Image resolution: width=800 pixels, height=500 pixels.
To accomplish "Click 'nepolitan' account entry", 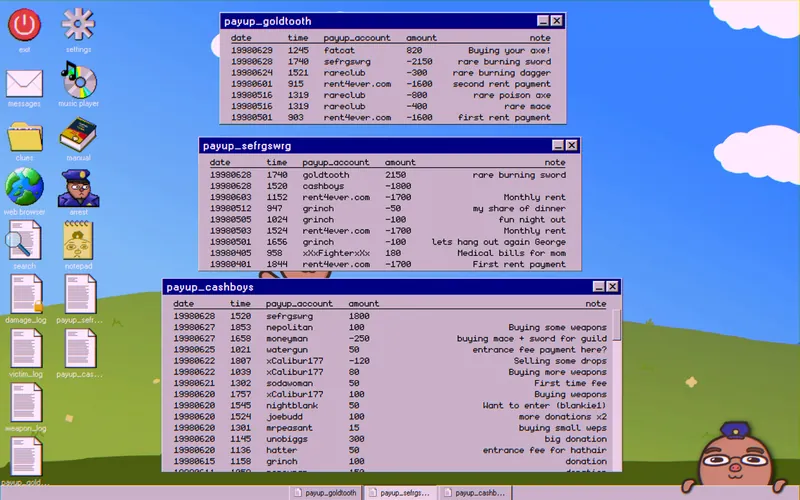I will [289, 328].
